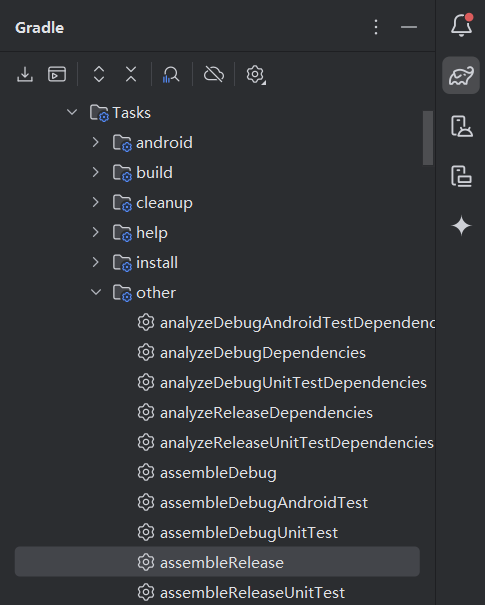
Task: Hide the Gradle tool window
Action: coord(409,27)
